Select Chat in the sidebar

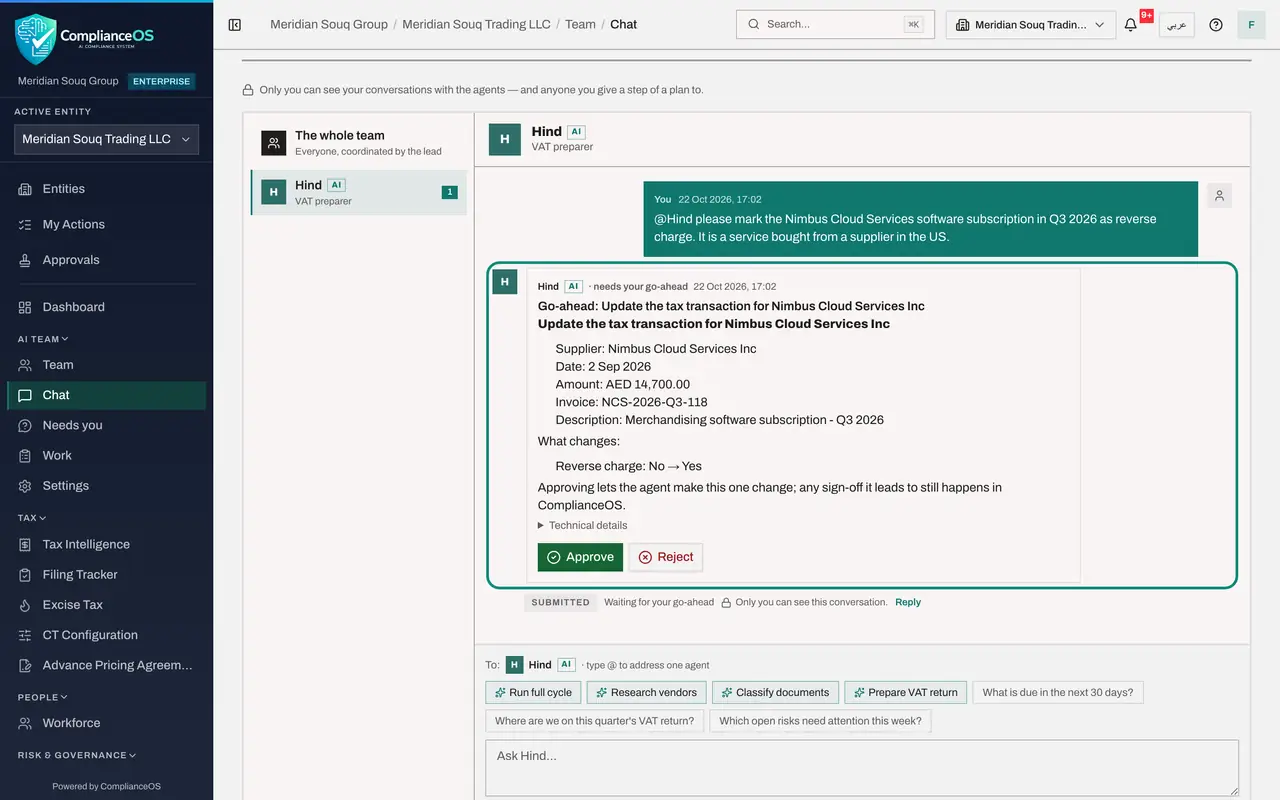coord(107,395)
